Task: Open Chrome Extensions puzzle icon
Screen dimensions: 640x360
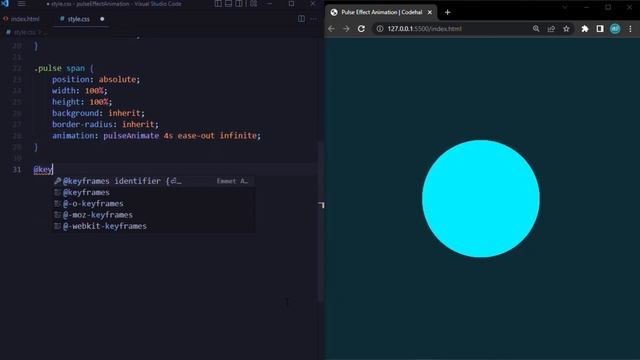Action: [585, 29]
